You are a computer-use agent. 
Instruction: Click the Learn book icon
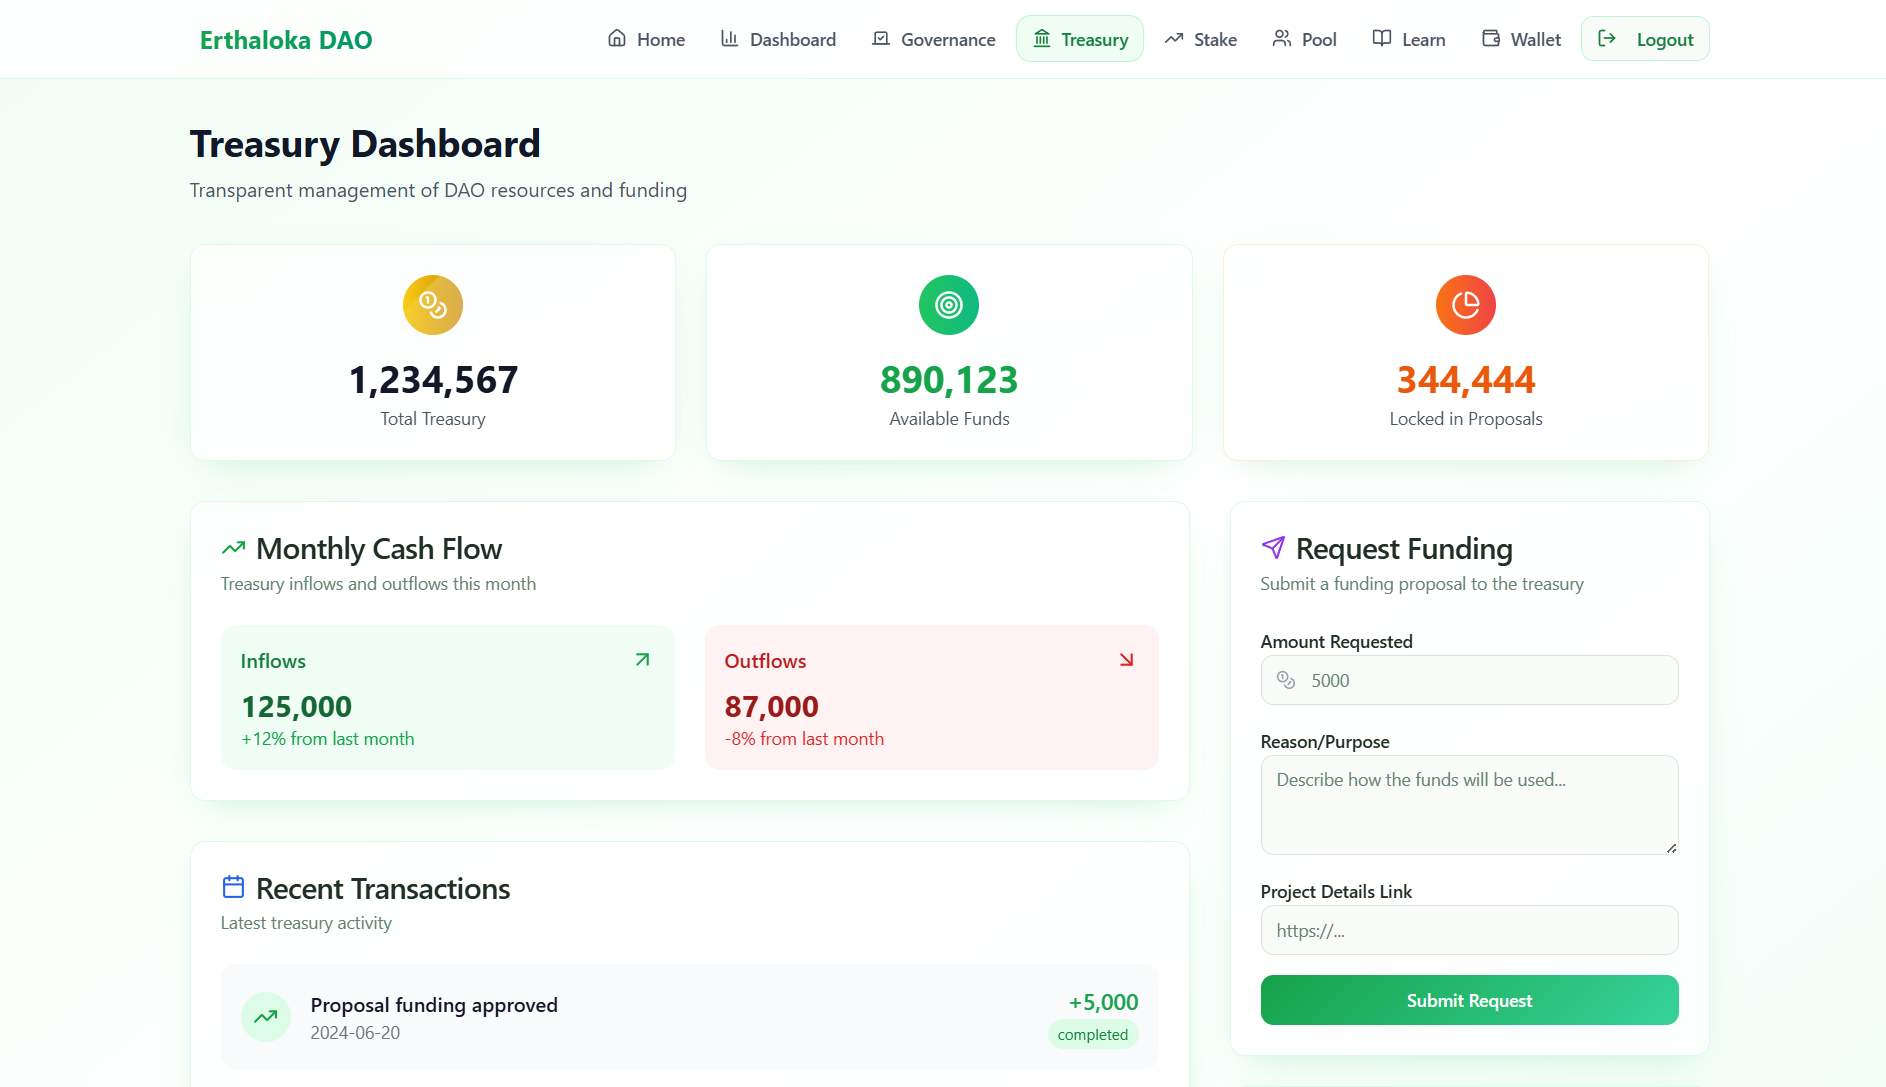pos(1382,39)
